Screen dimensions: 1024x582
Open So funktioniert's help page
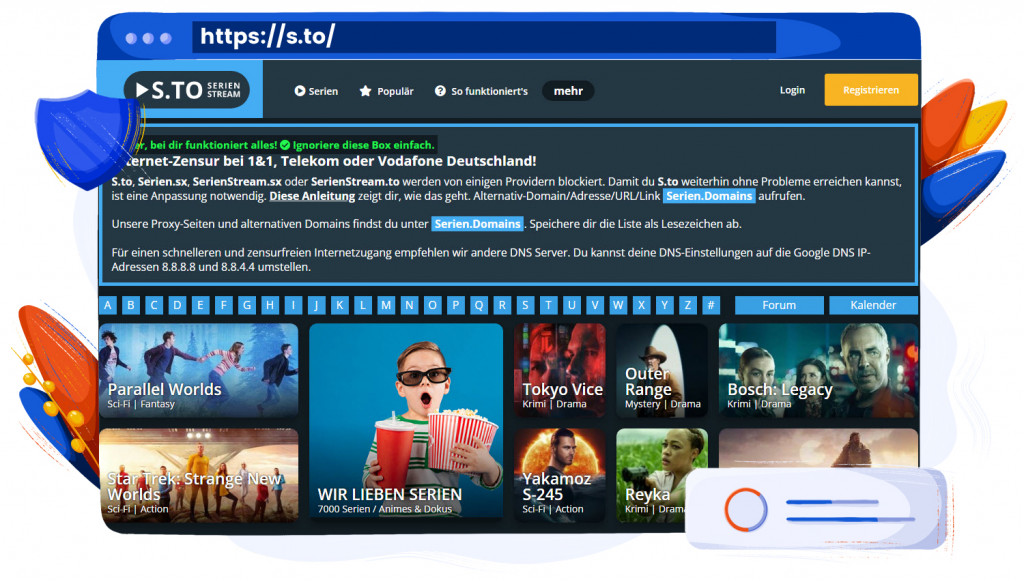[481, 91]
